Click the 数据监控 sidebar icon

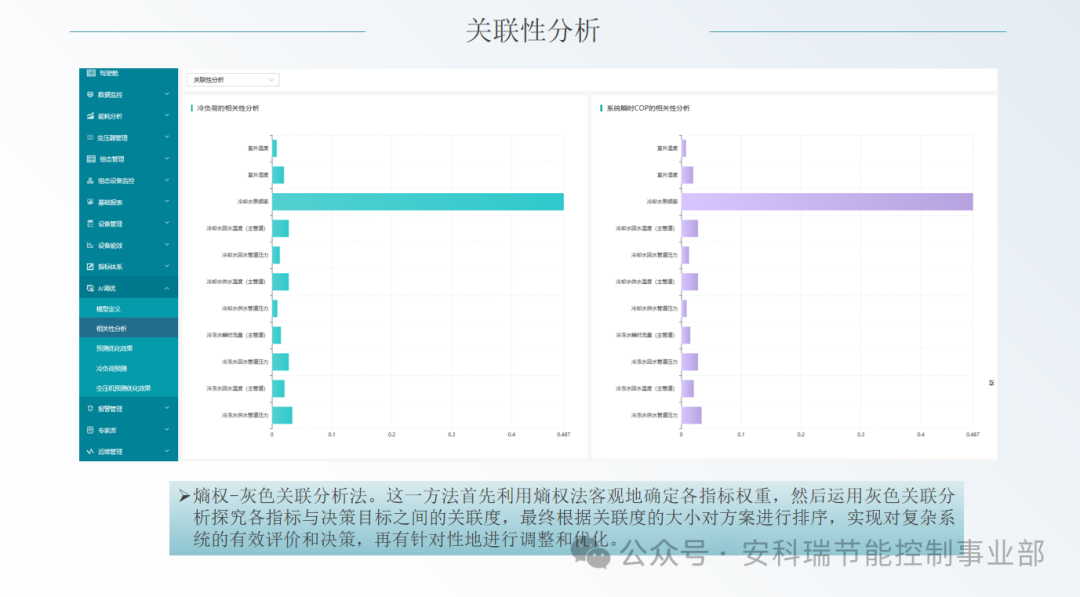pyautogui.click(x=90, y=94)
